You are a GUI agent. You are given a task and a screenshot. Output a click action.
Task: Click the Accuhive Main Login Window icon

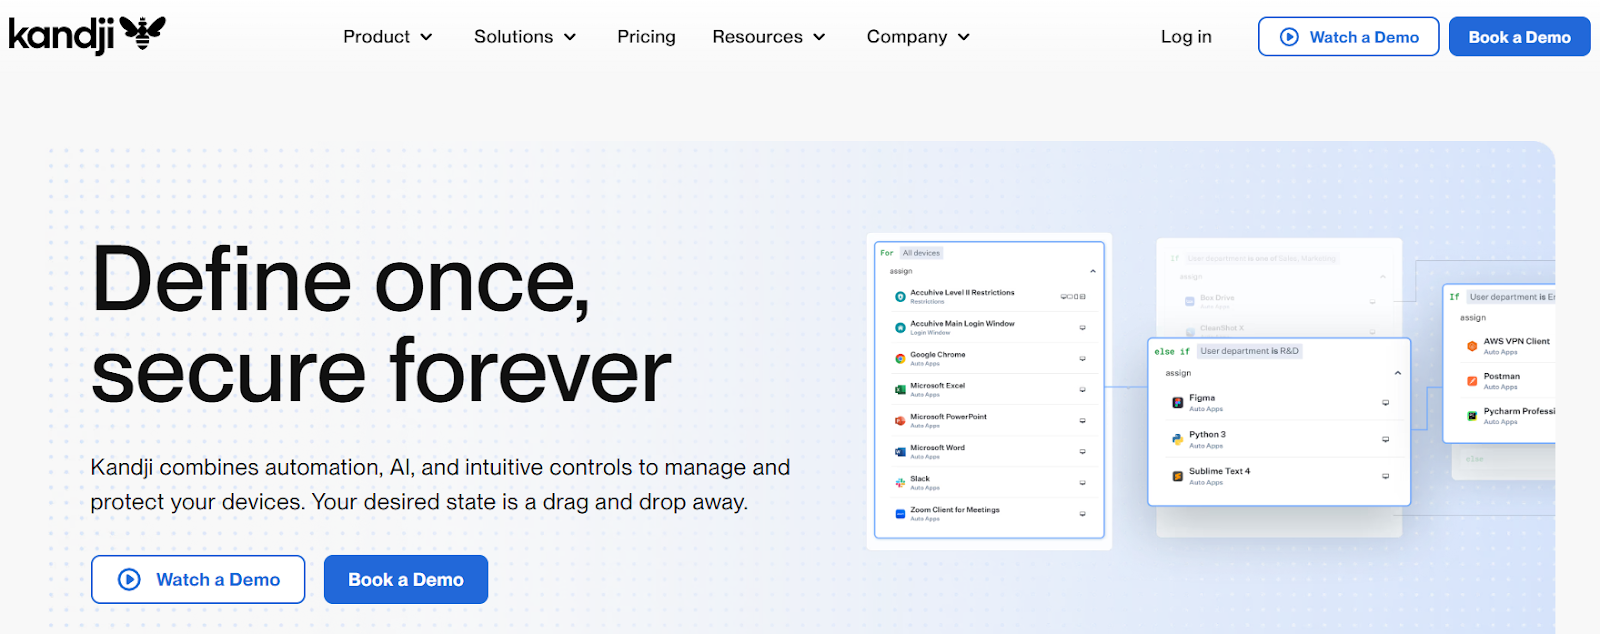(x=900, y=327)
